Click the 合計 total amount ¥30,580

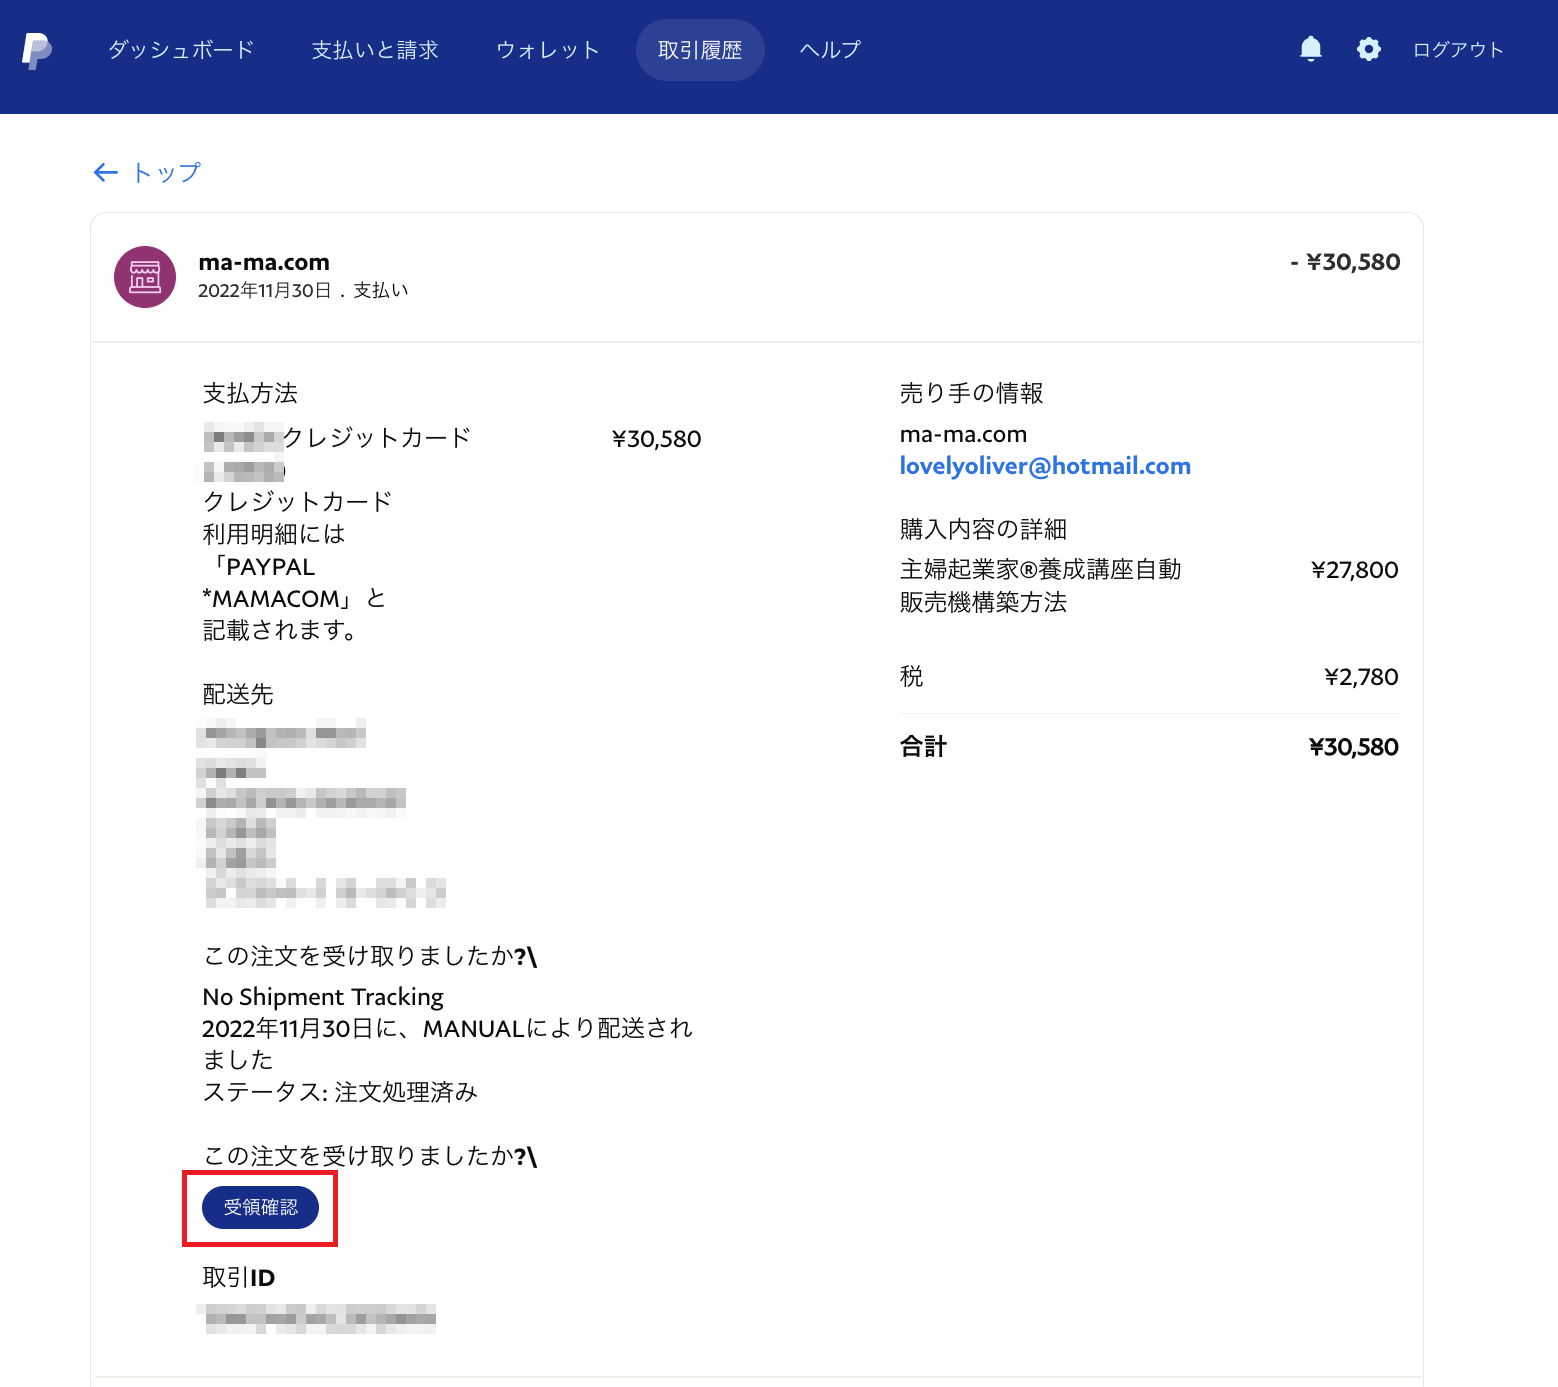point(1353,747)
